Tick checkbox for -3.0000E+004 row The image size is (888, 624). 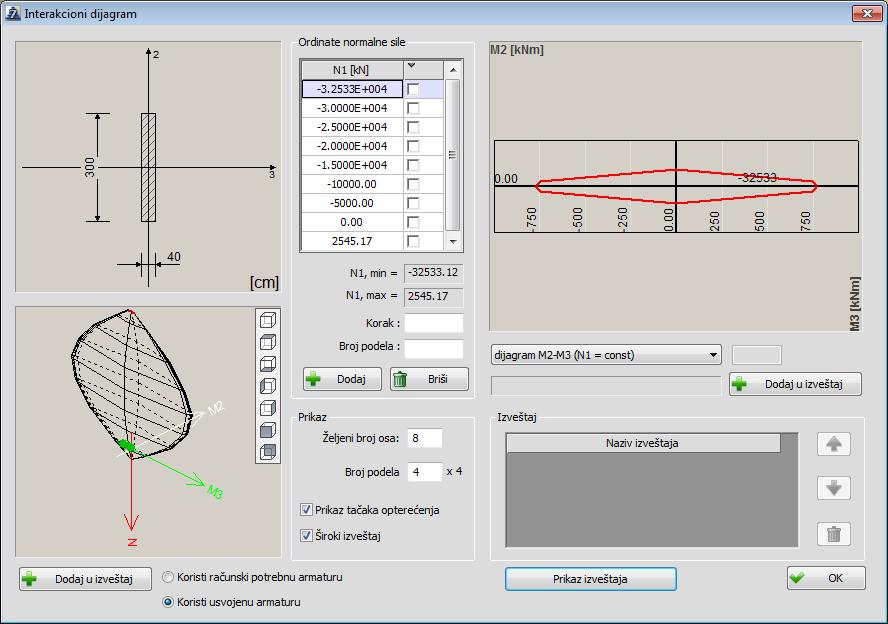(413, 108)
